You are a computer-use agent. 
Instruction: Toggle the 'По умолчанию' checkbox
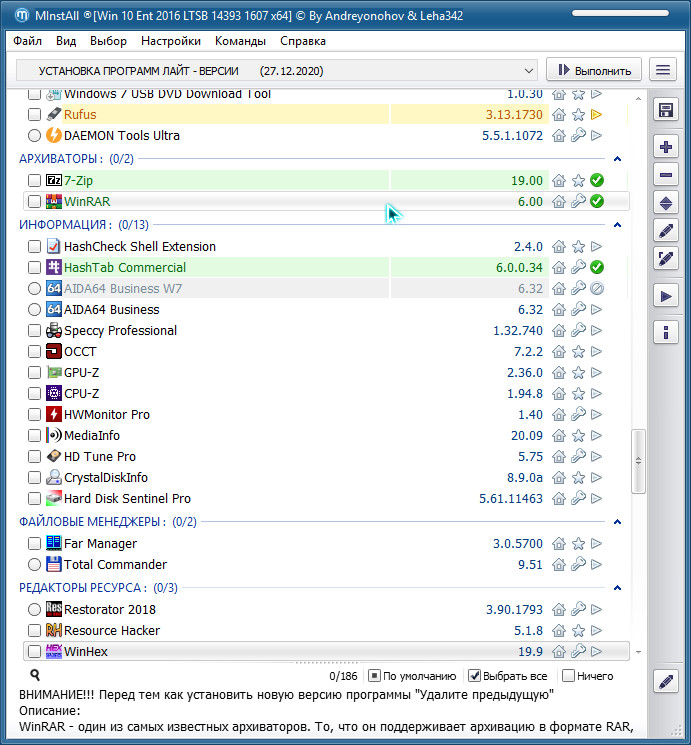tap(374, 676)
